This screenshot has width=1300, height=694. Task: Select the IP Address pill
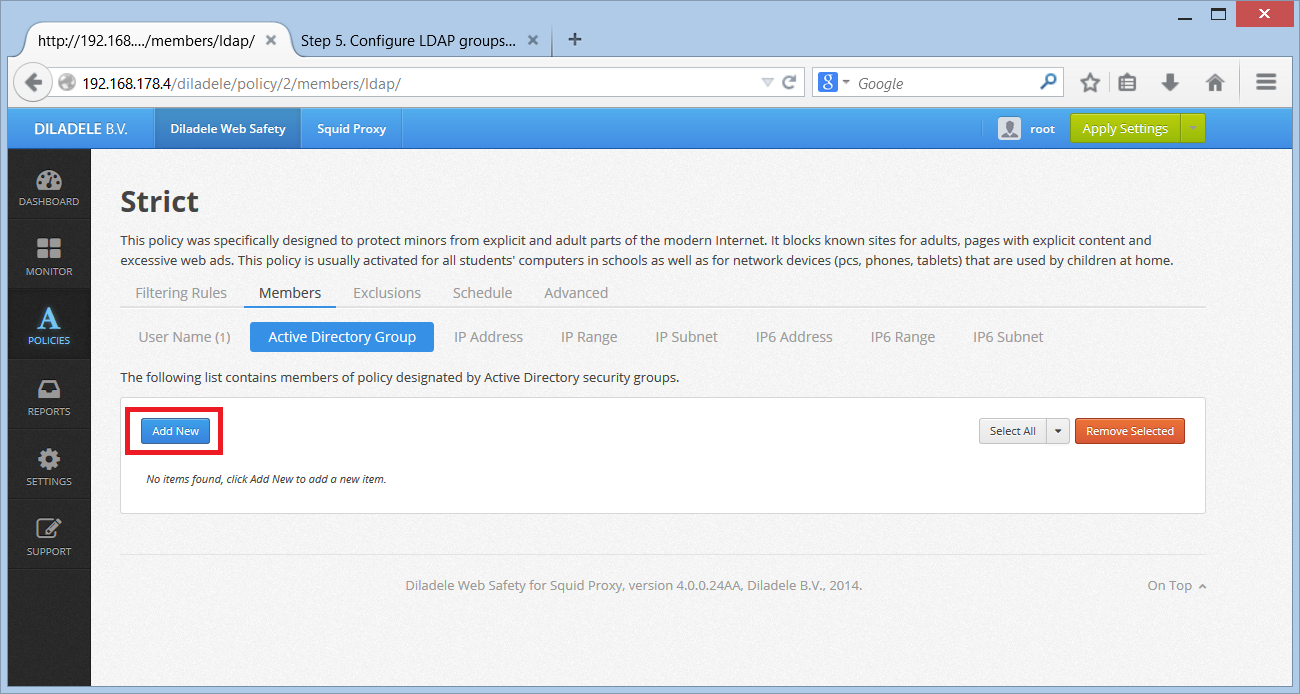488,337
